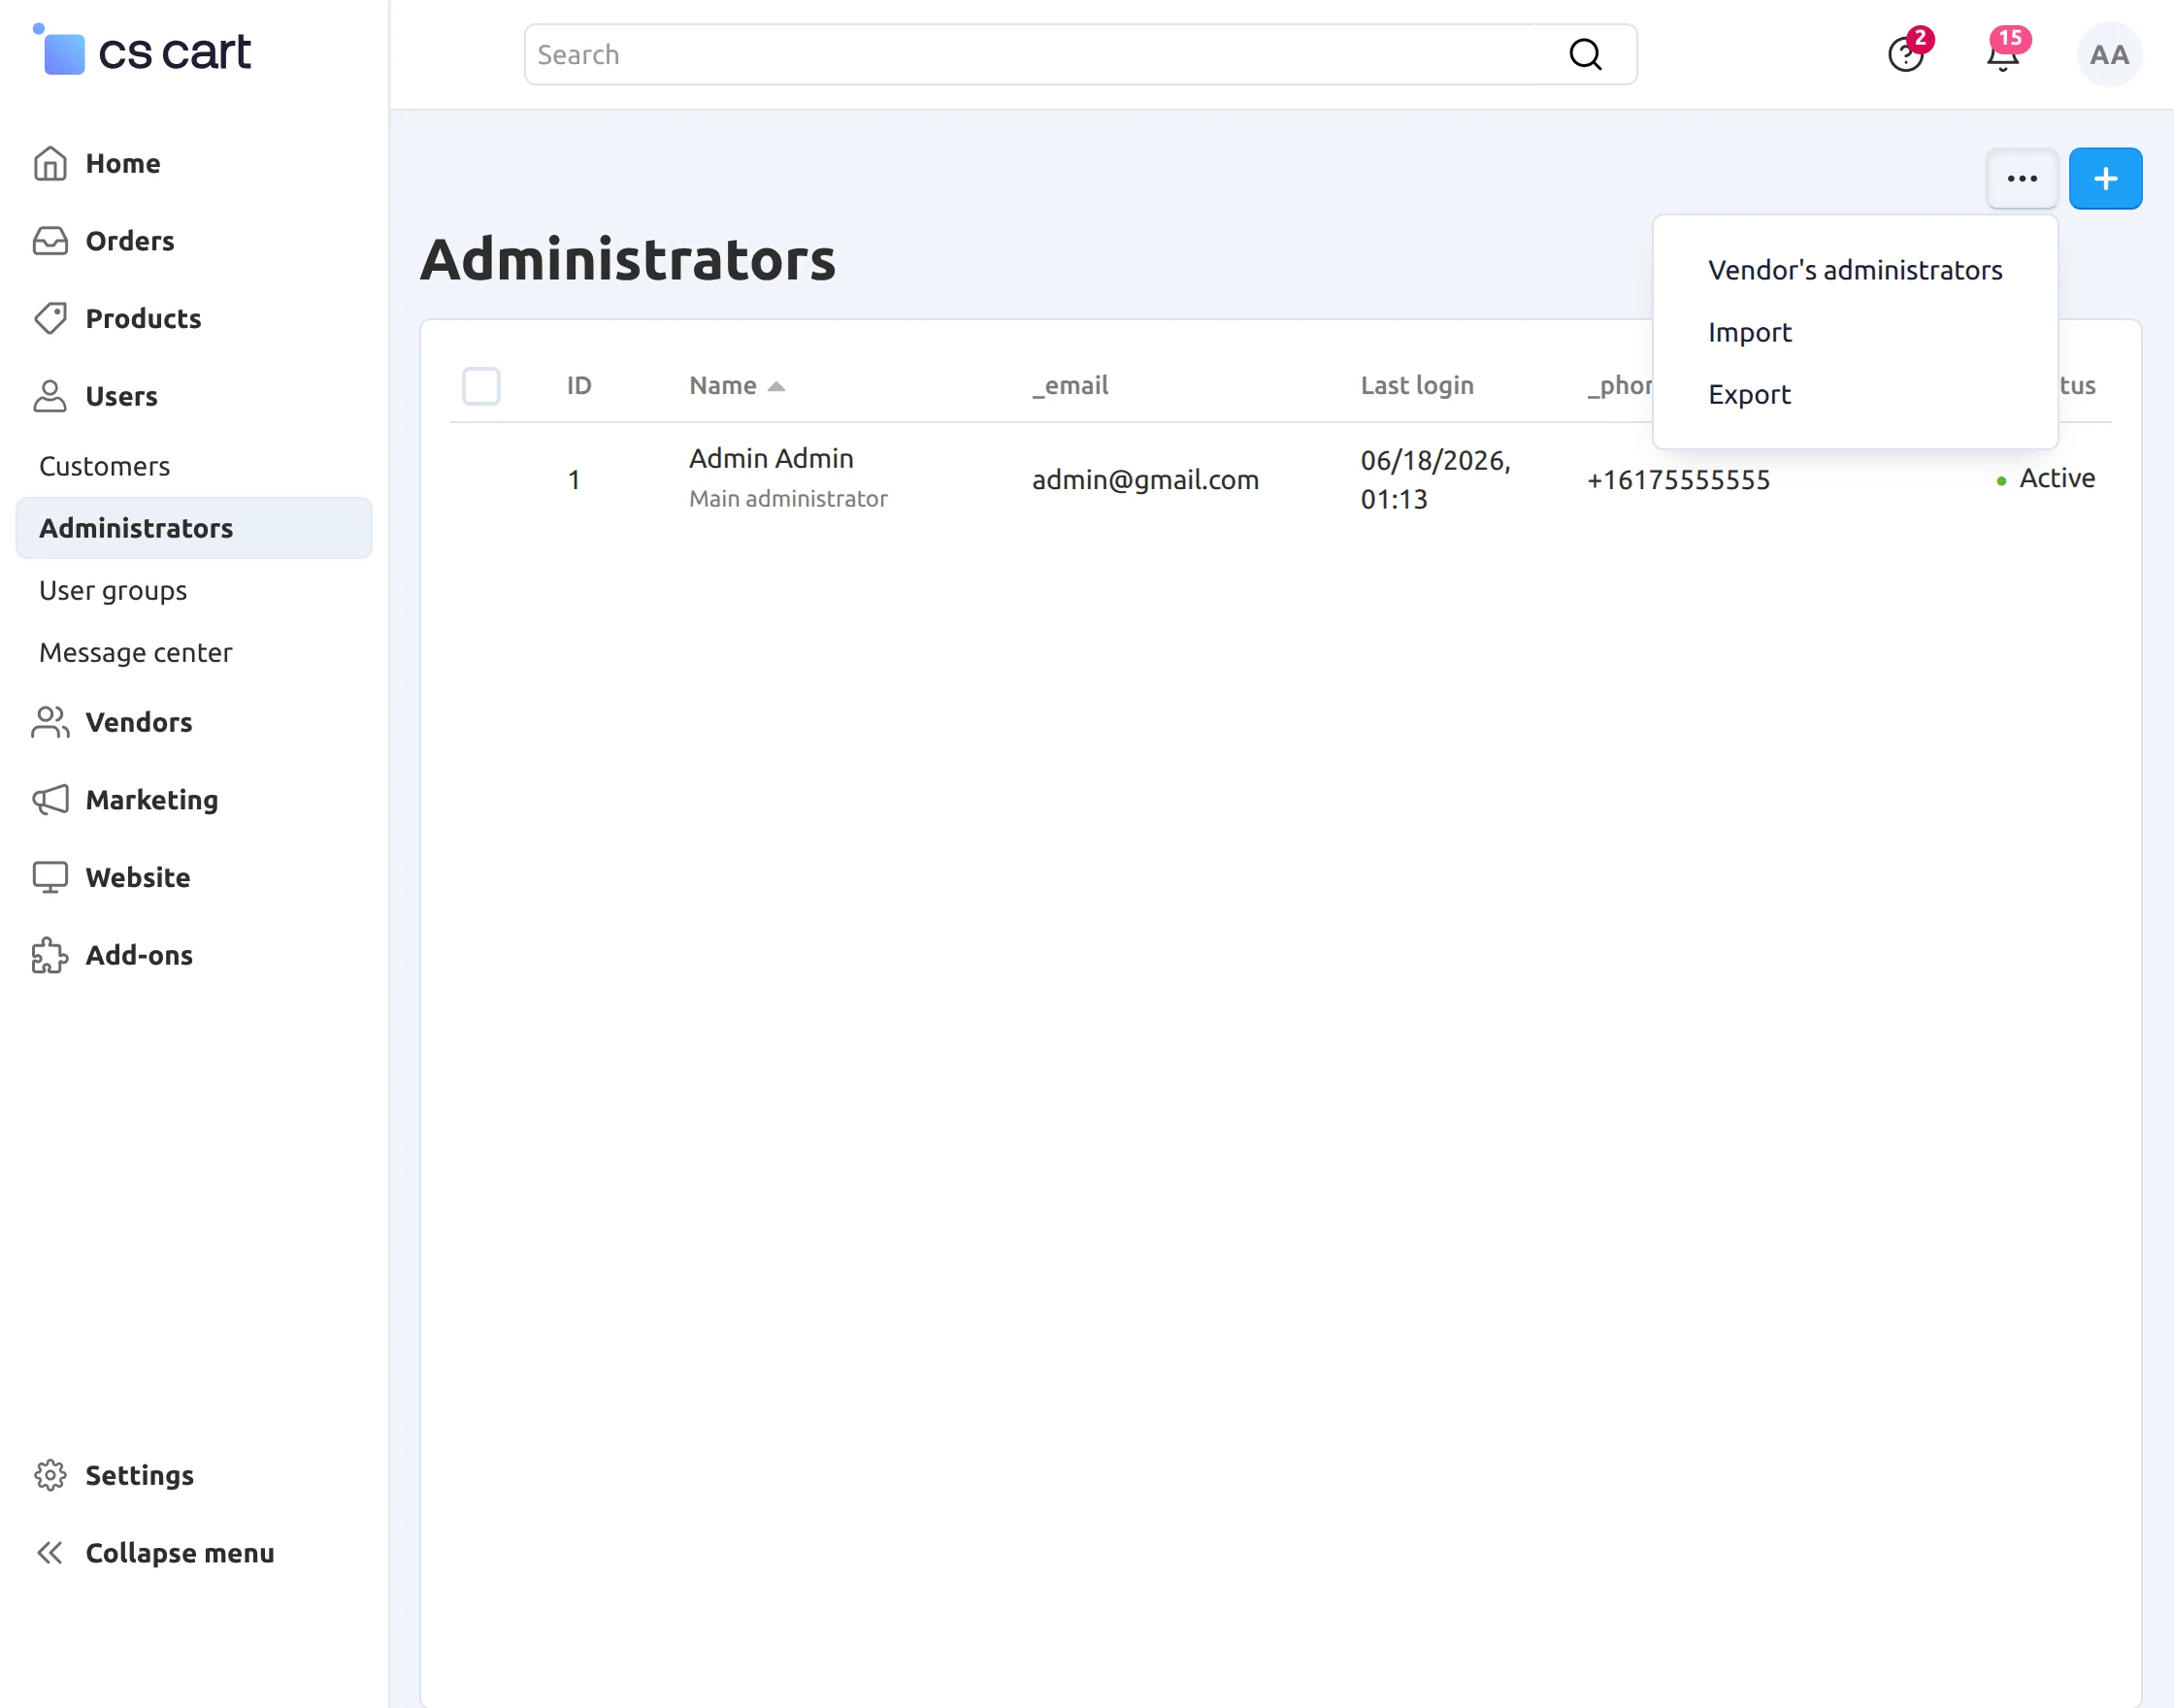2174x1708 pixels.
Task: Click the ID column header
Action: [x=579, y=386]
